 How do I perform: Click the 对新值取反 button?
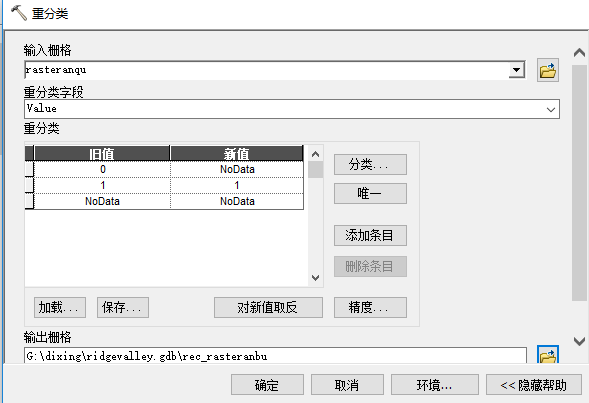point(268,308)
